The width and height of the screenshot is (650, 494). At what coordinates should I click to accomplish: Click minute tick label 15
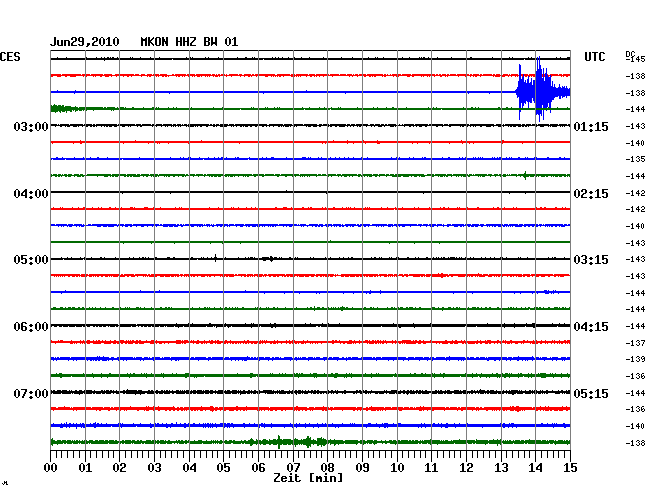(570, 467)
